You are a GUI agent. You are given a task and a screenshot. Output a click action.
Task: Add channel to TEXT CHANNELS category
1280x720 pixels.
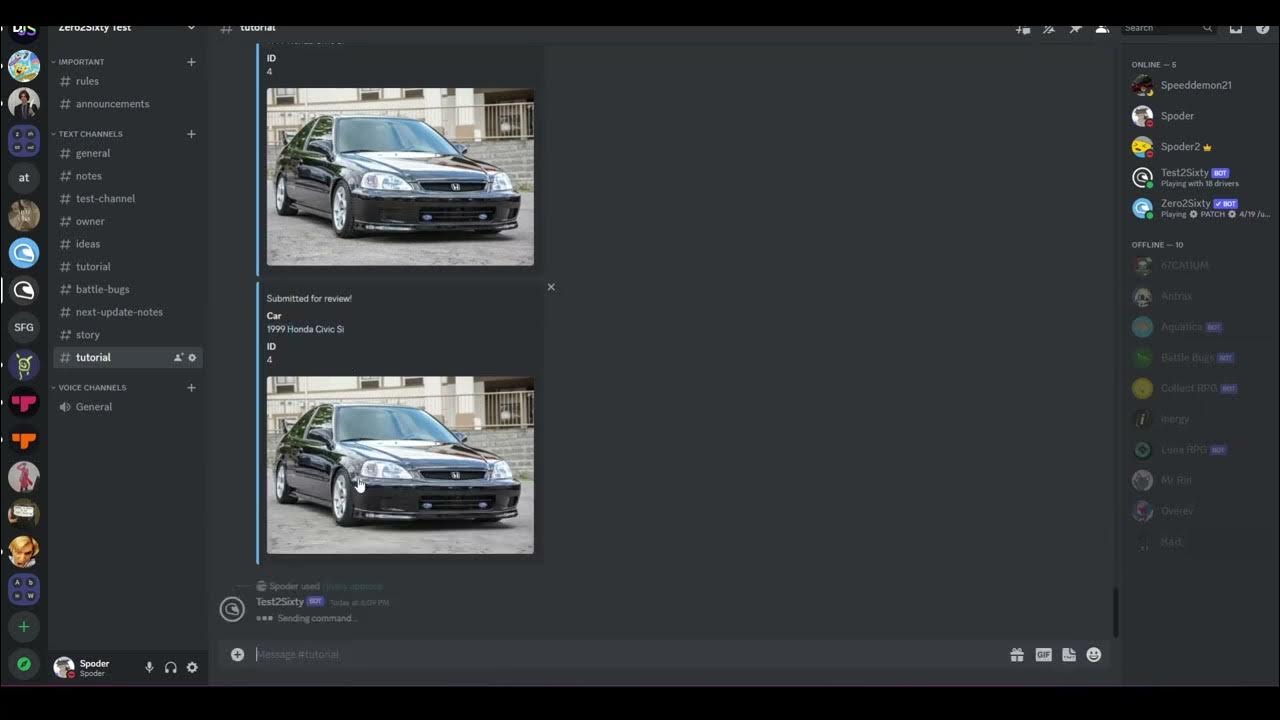click(191, 134)
